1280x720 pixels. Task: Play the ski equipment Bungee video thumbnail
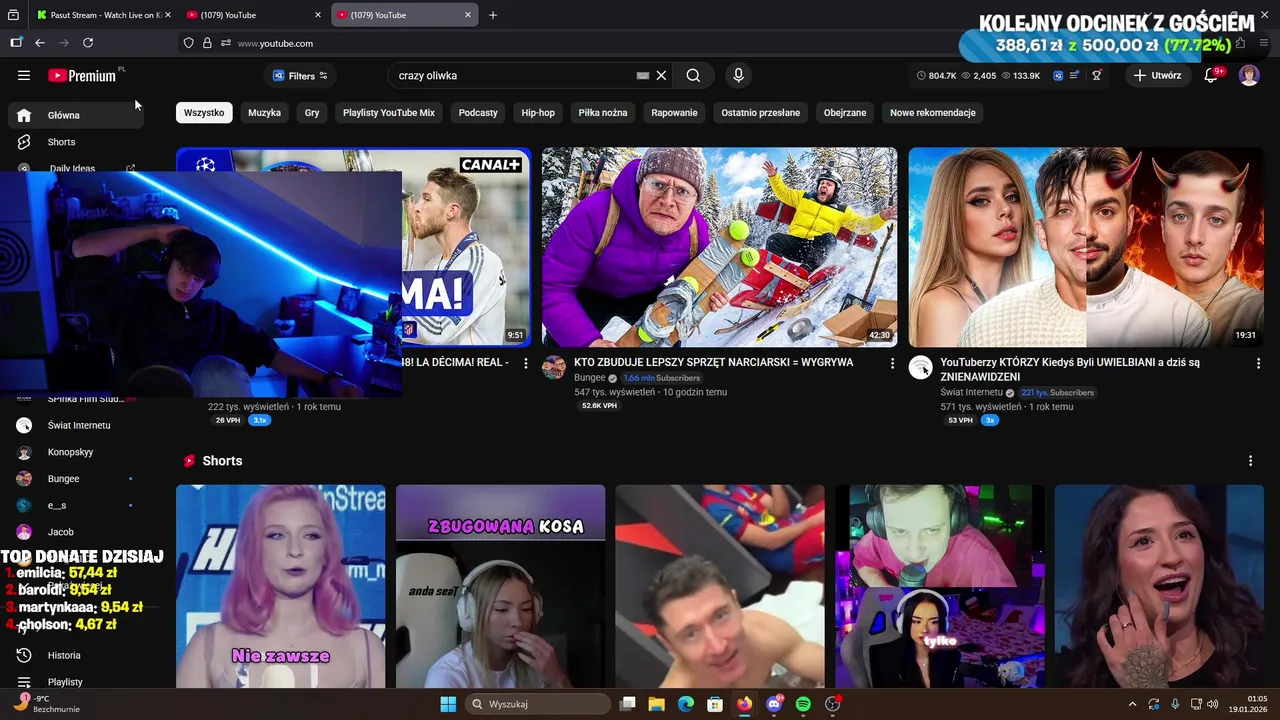(x=719, y=247)
